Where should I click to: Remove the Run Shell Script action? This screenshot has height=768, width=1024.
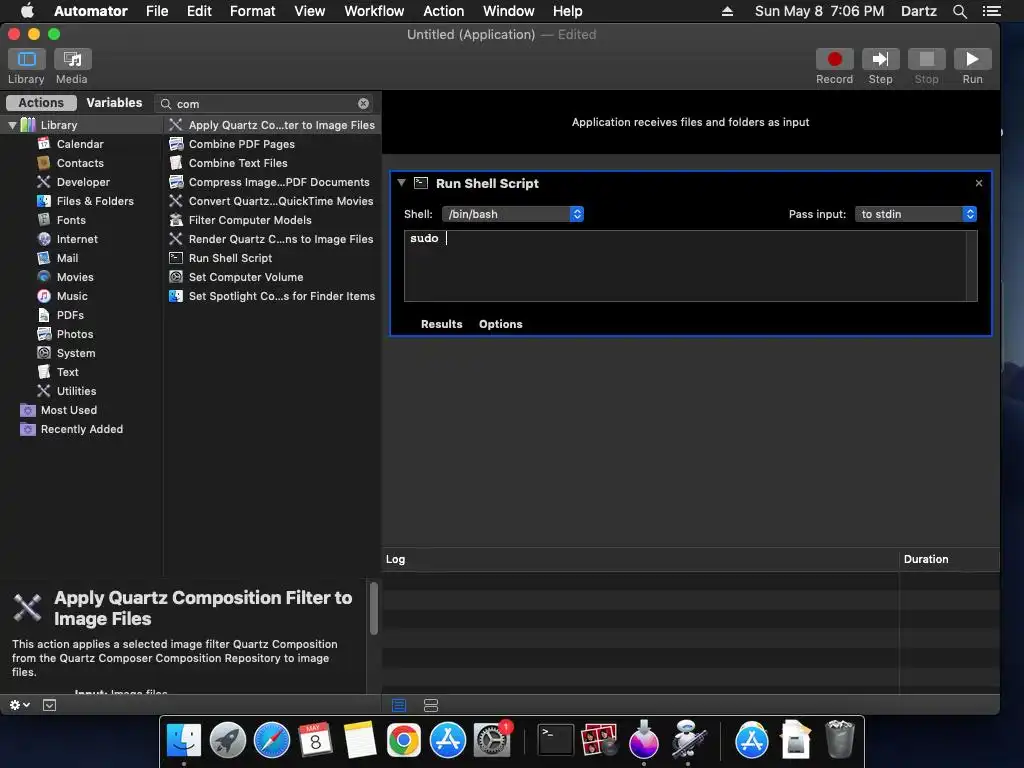pyautogui.click(x=978, y=183)
